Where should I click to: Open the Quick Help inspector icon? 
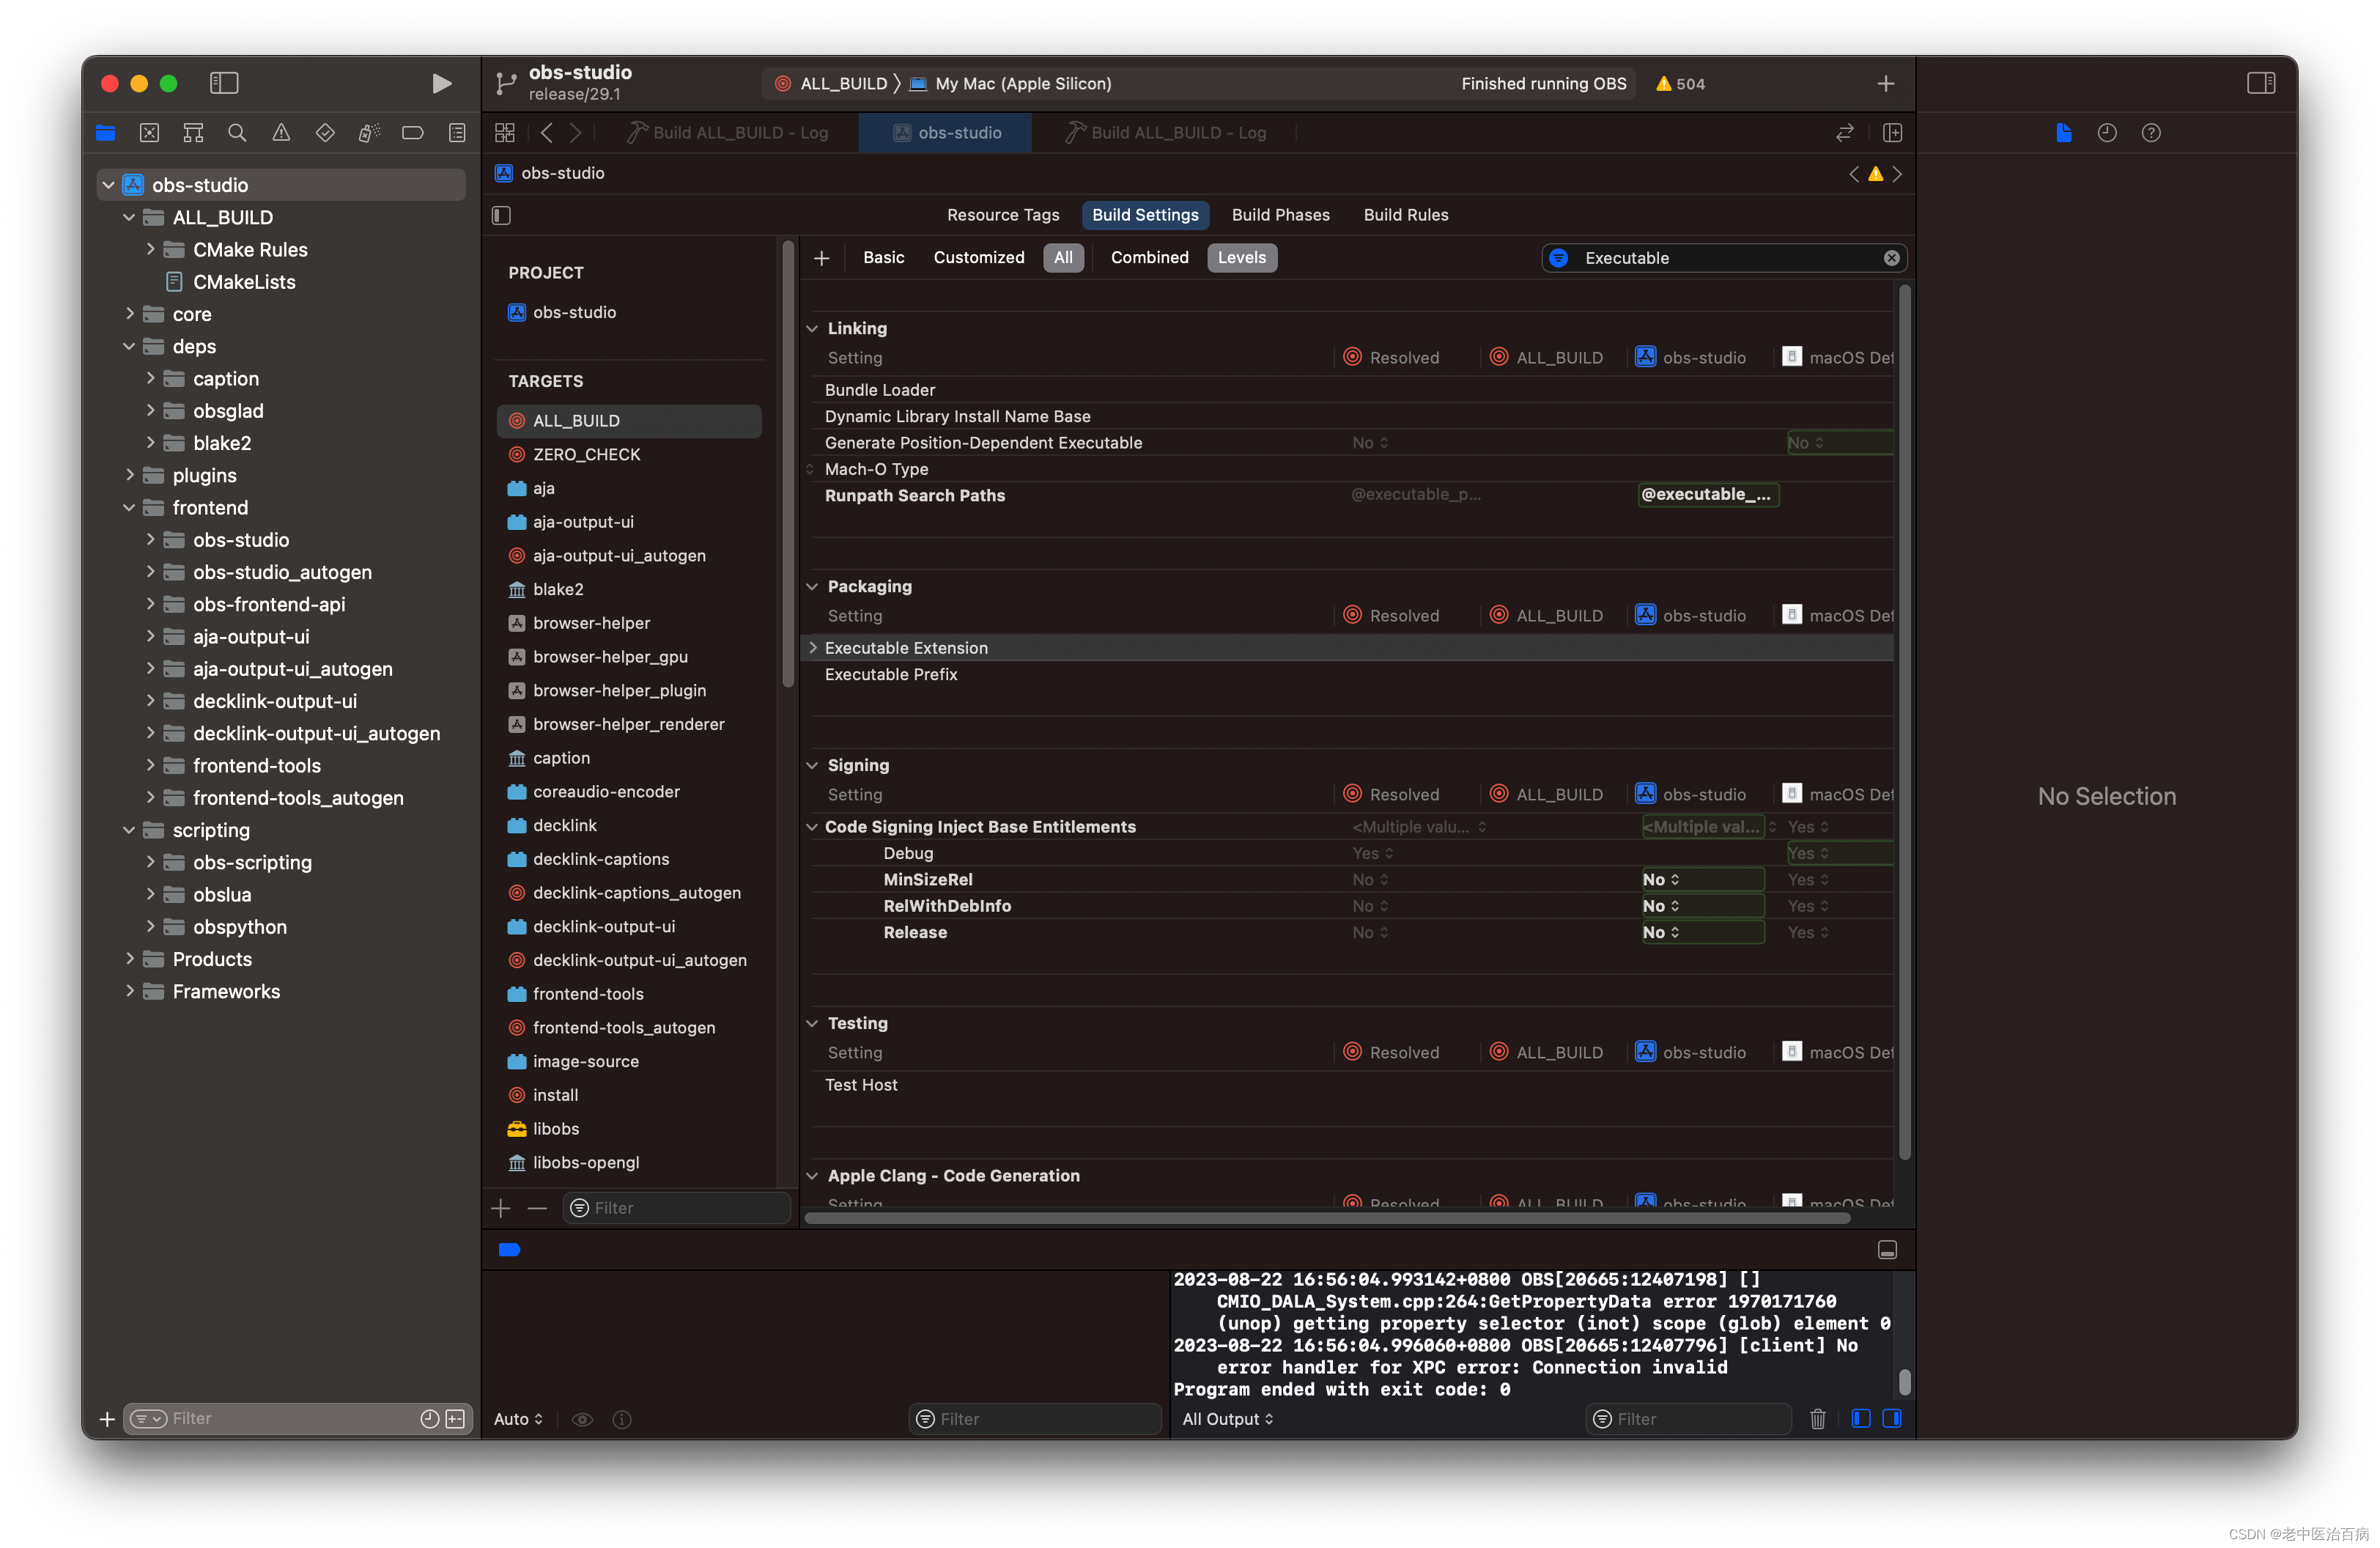pos(2151,132)
